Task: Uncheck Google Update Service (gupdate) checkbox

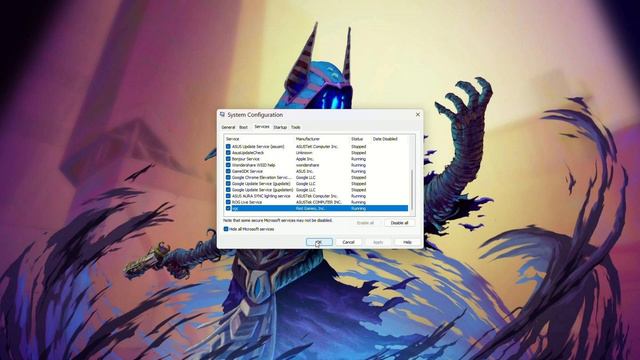Action: [228, 184]
